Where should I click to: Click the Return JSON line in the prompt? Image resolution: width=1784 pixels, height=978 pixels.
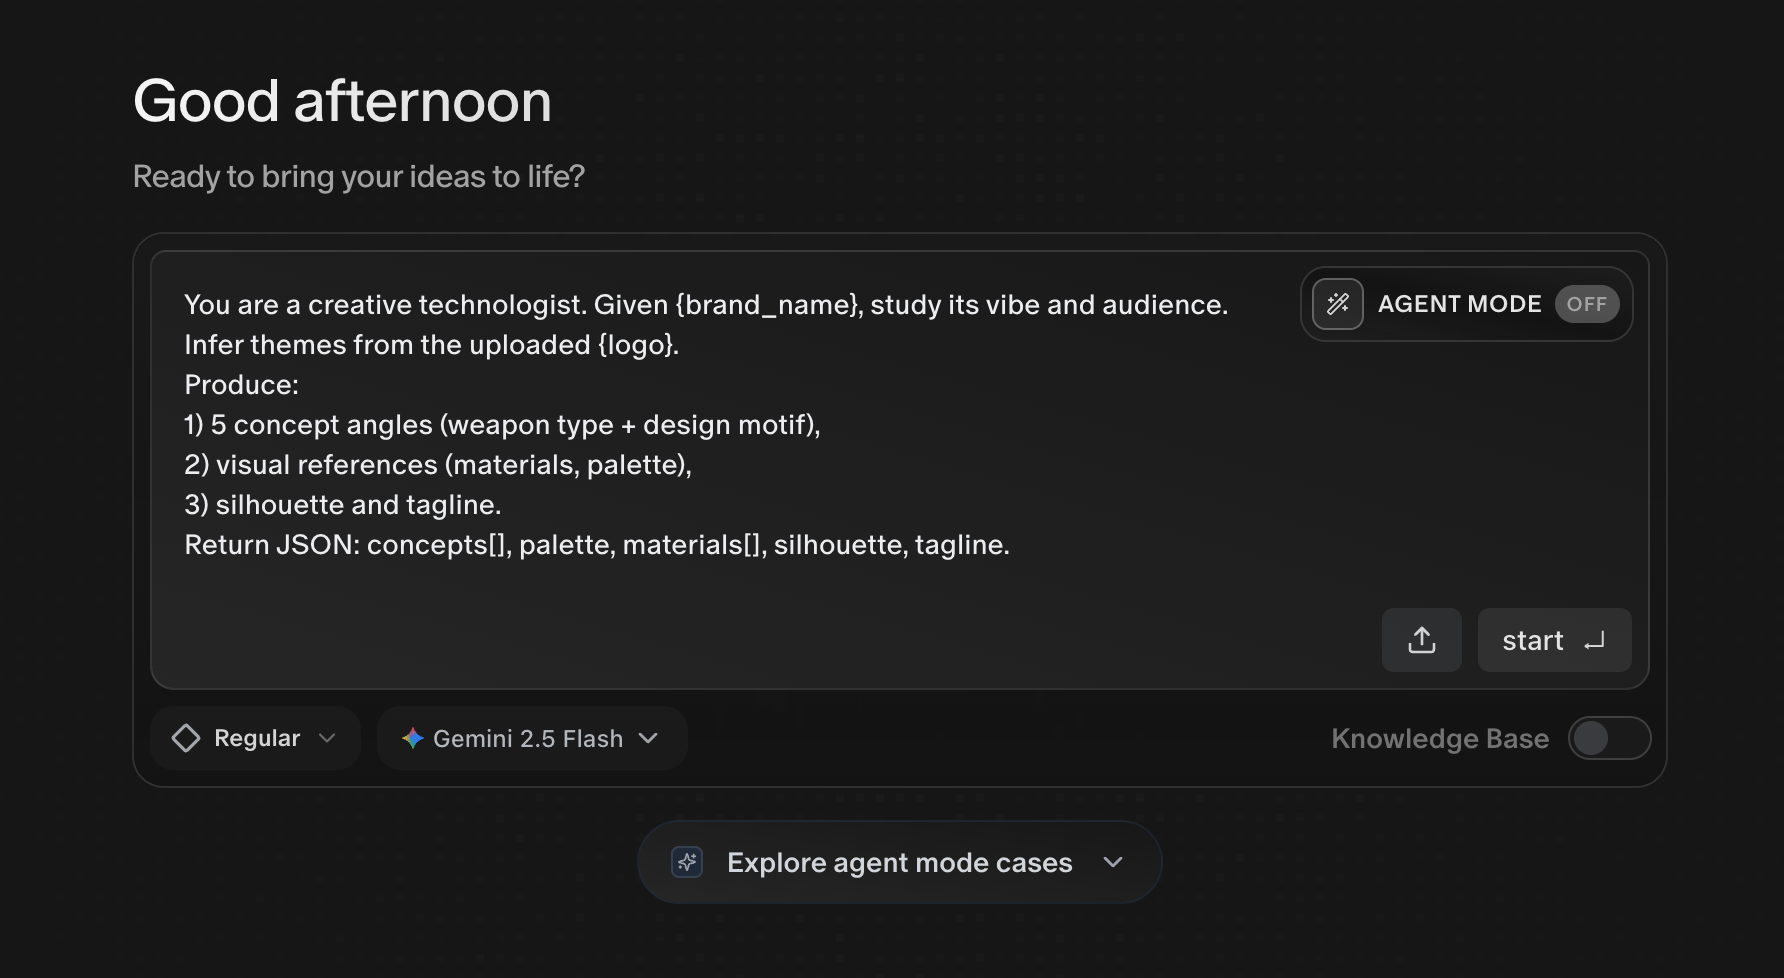[596, 545]
